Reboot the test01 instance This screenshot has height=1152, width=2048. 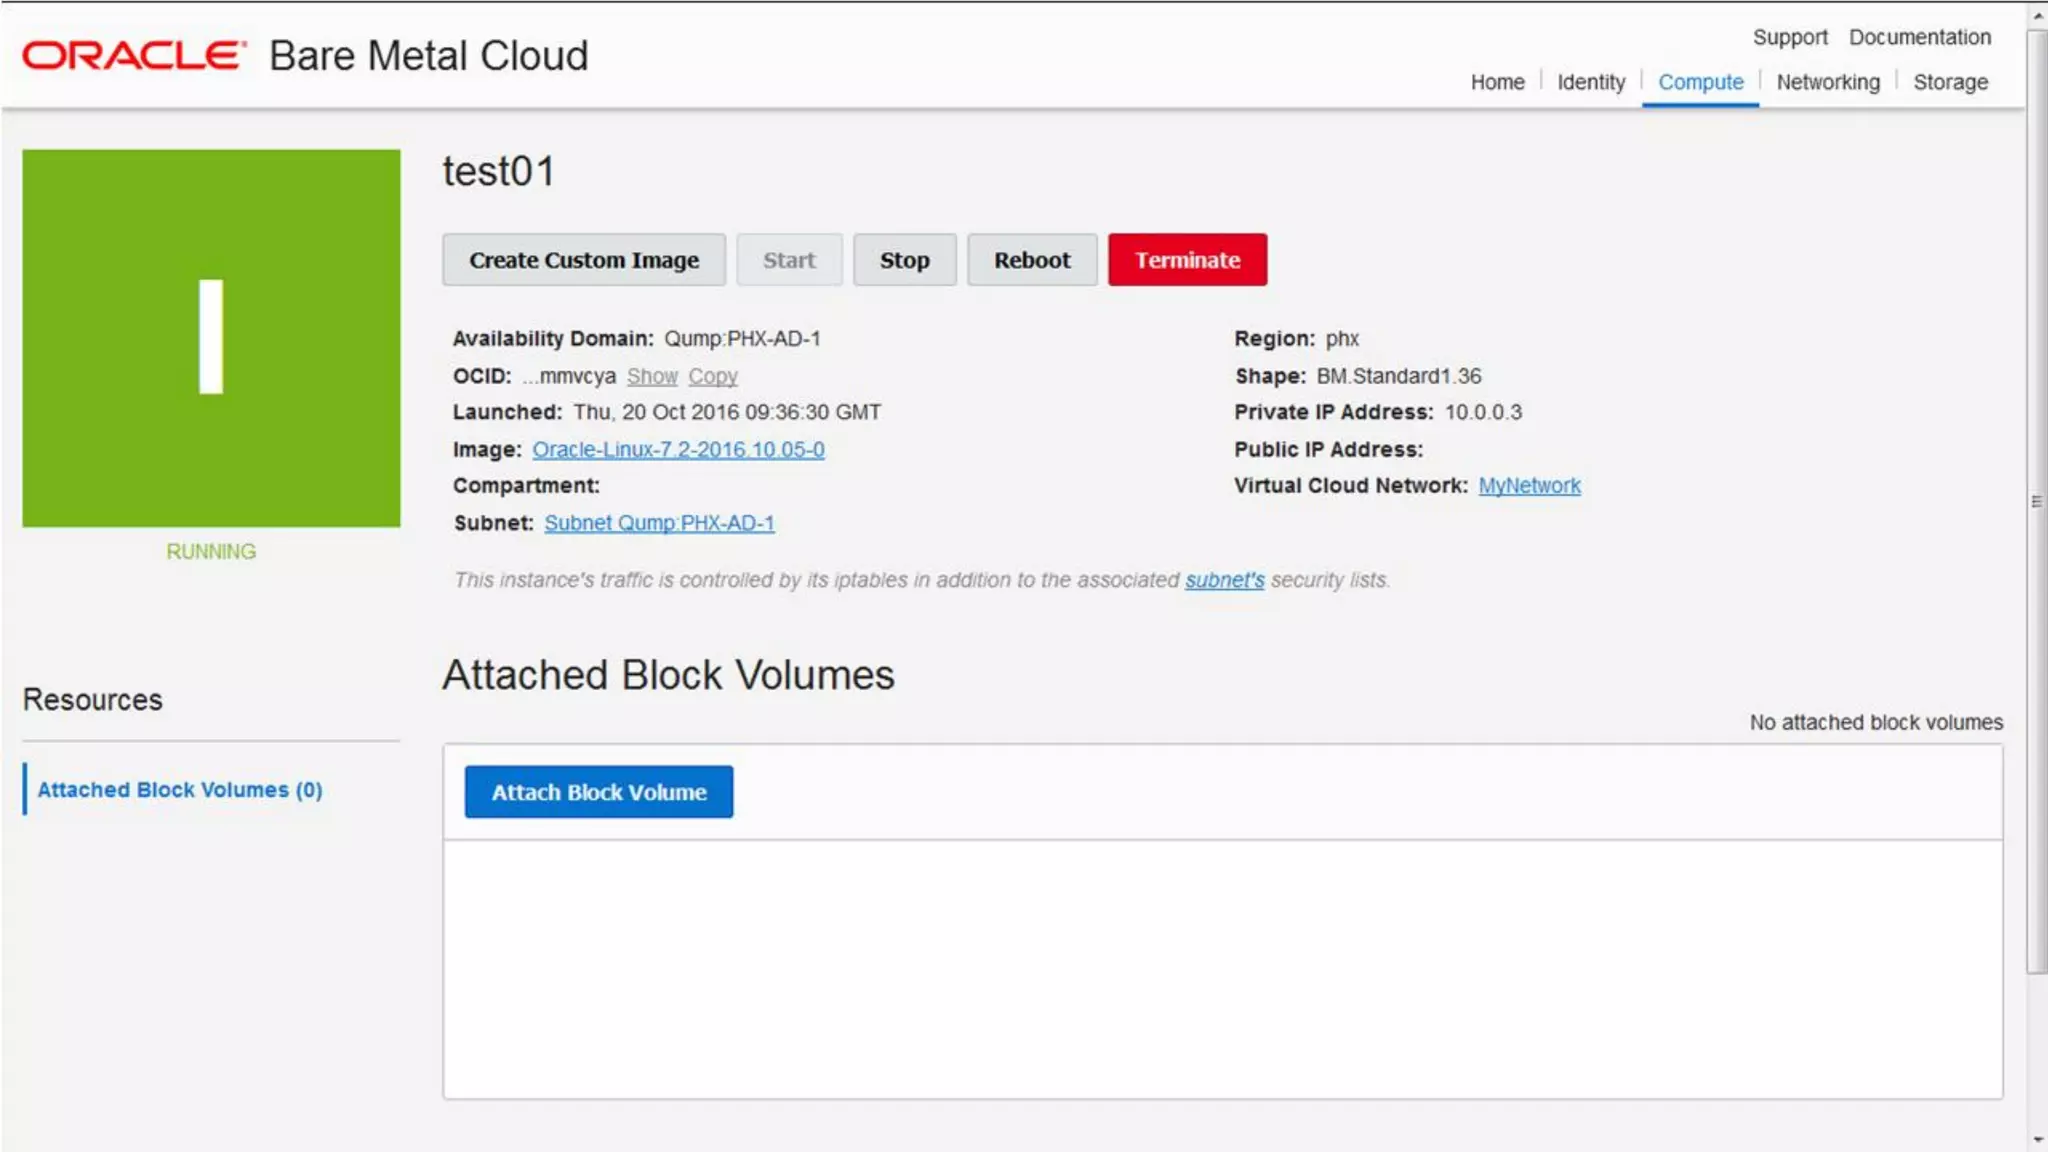click(1032, 260)
